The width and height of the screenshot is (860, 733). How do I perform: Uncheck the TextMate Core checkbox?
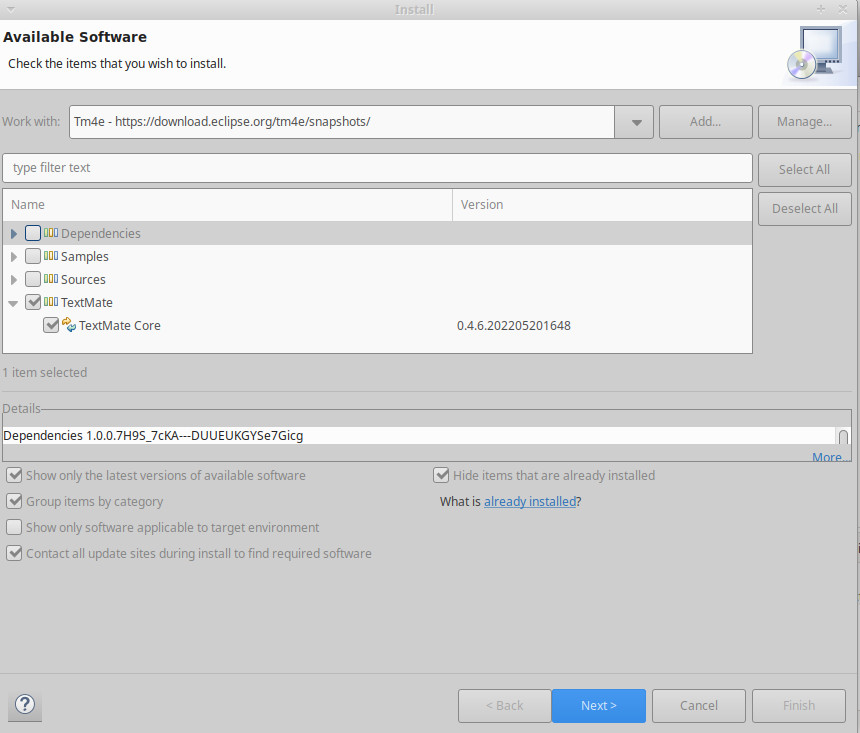click(x=51, y=325)
